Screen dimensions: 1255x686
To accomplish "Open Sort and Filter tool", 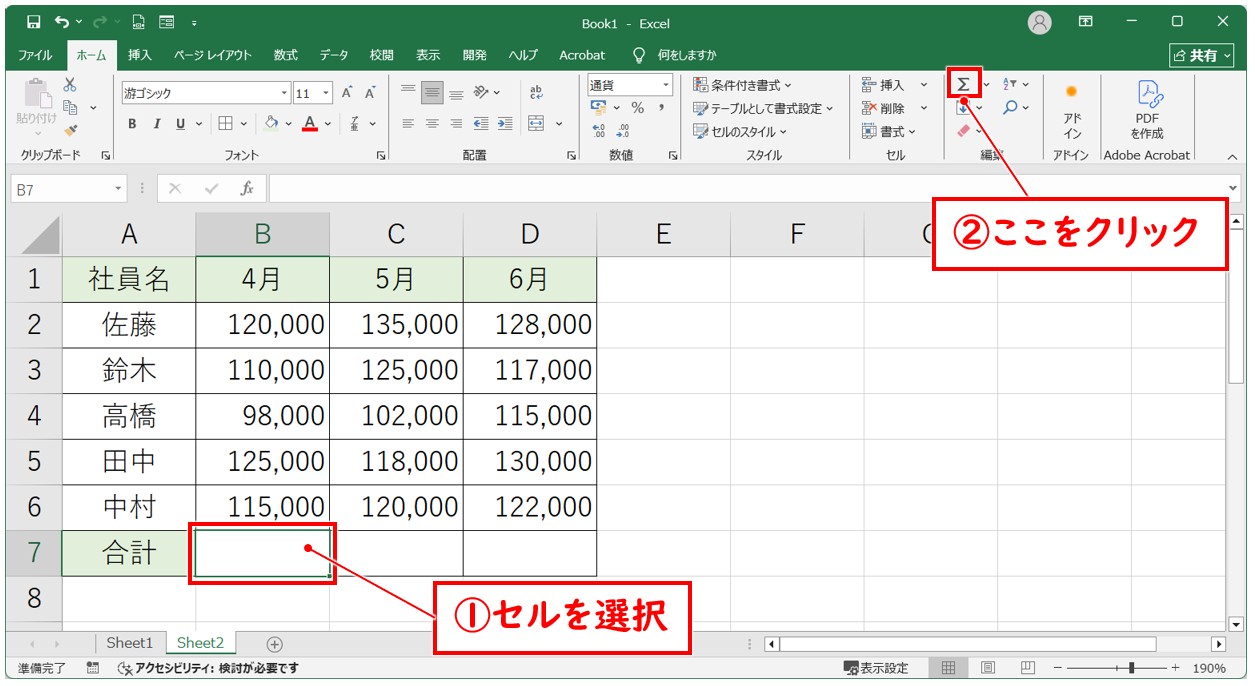I will [x=1010, y=84].
